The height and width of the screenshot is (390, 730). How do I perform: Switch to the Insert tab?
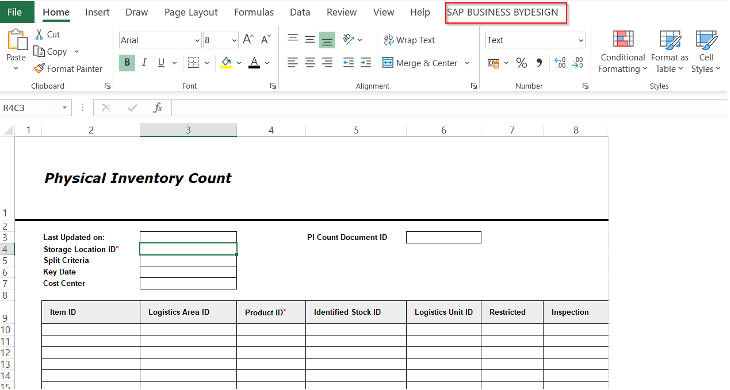point(97,12)
